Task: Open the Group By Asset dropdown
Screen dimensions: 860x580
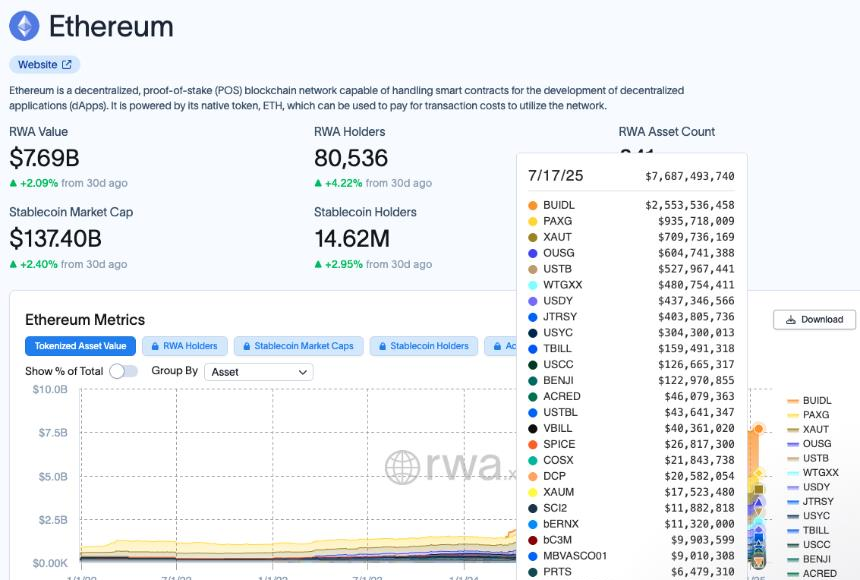Action: (x=258, y=372)
